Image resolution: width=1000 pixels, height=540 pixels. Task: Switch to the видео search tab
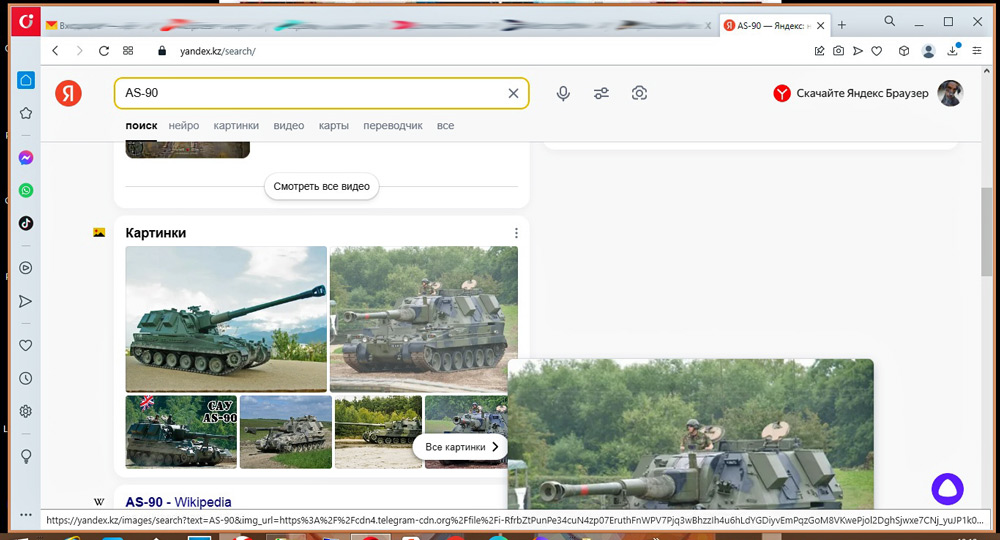(x=289, y=126)
